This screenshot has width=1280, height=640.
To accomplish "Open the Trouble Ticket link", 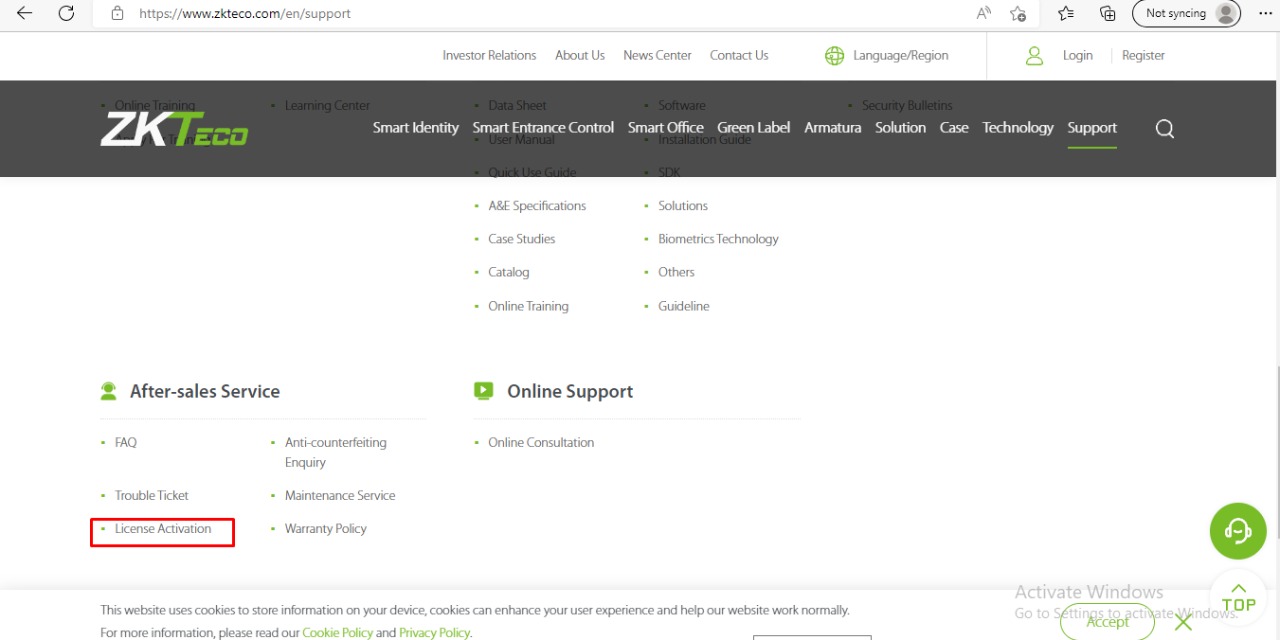I will tap(151, 496).
